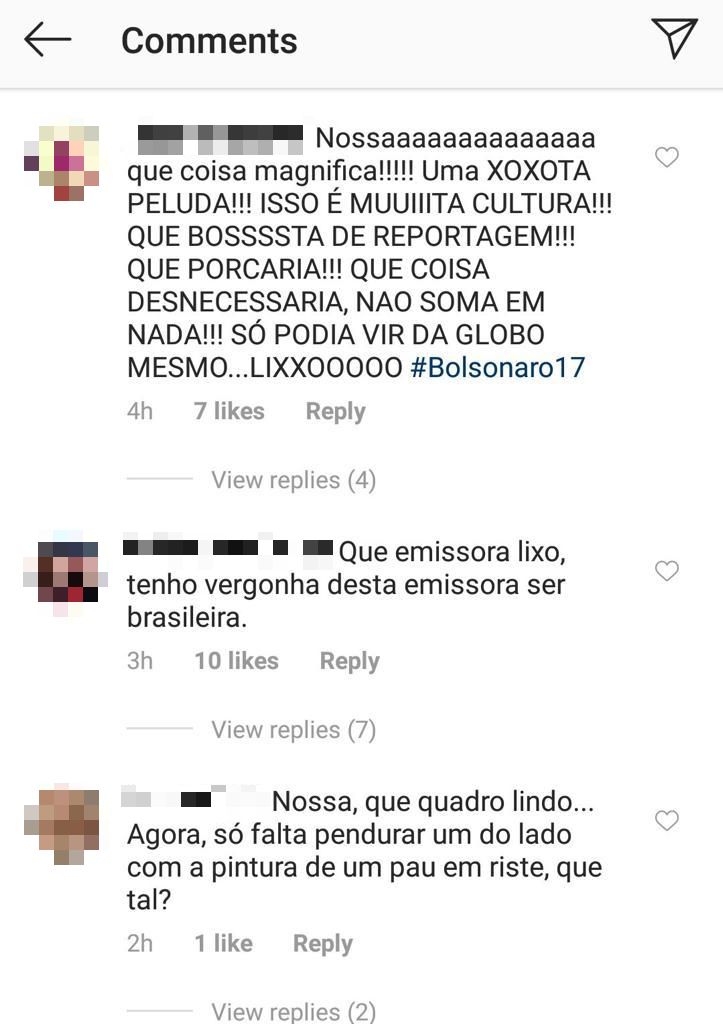Reply to the comment posted 4h ago

pos(335,411)
